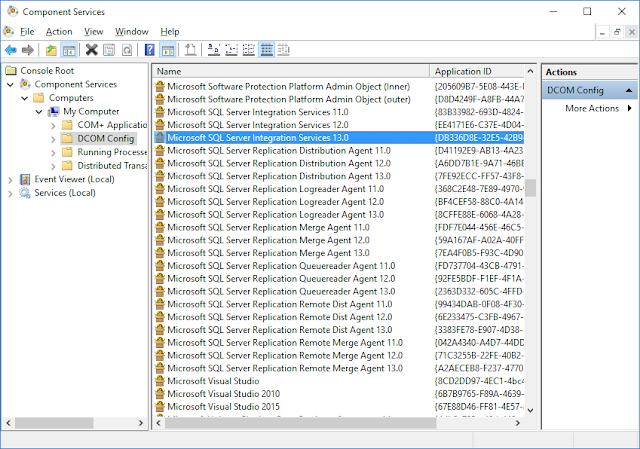Click the Running Processes folder icon
This screenshot has width=640, height=449.
67,152
